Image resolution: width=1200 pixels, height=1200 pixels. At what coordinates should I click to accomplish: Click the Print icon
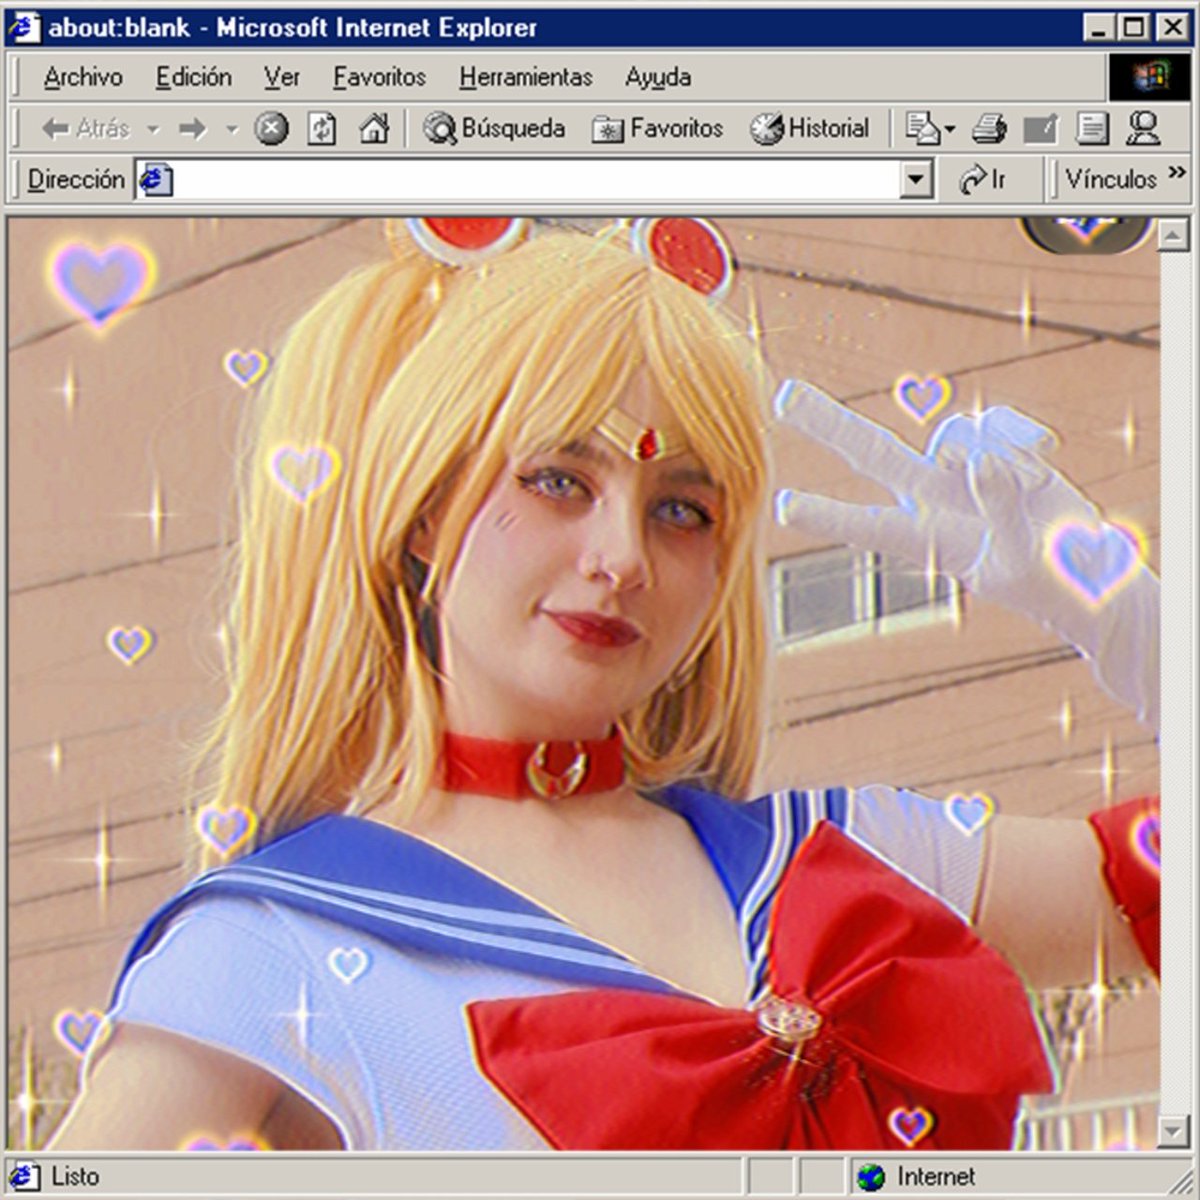[x=989, y=128]
